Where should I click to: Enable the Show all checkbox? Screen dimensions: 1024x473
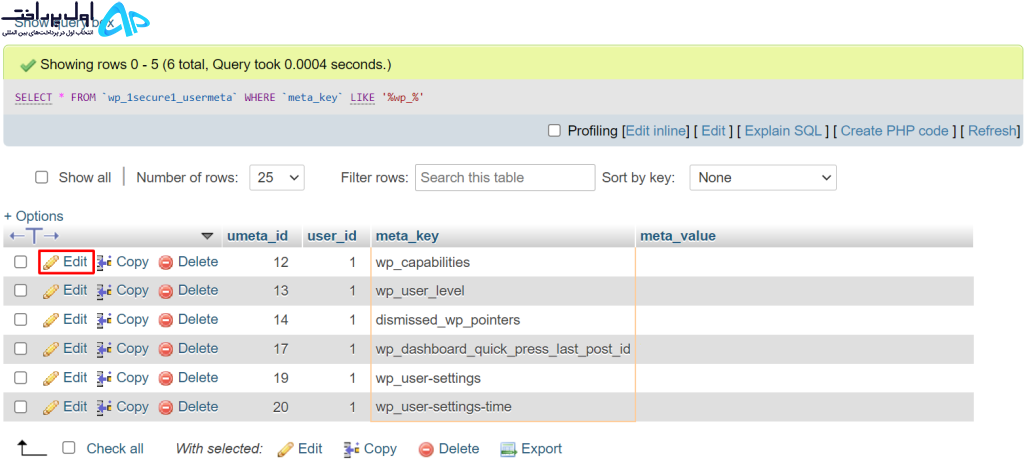tap(42, 178)
